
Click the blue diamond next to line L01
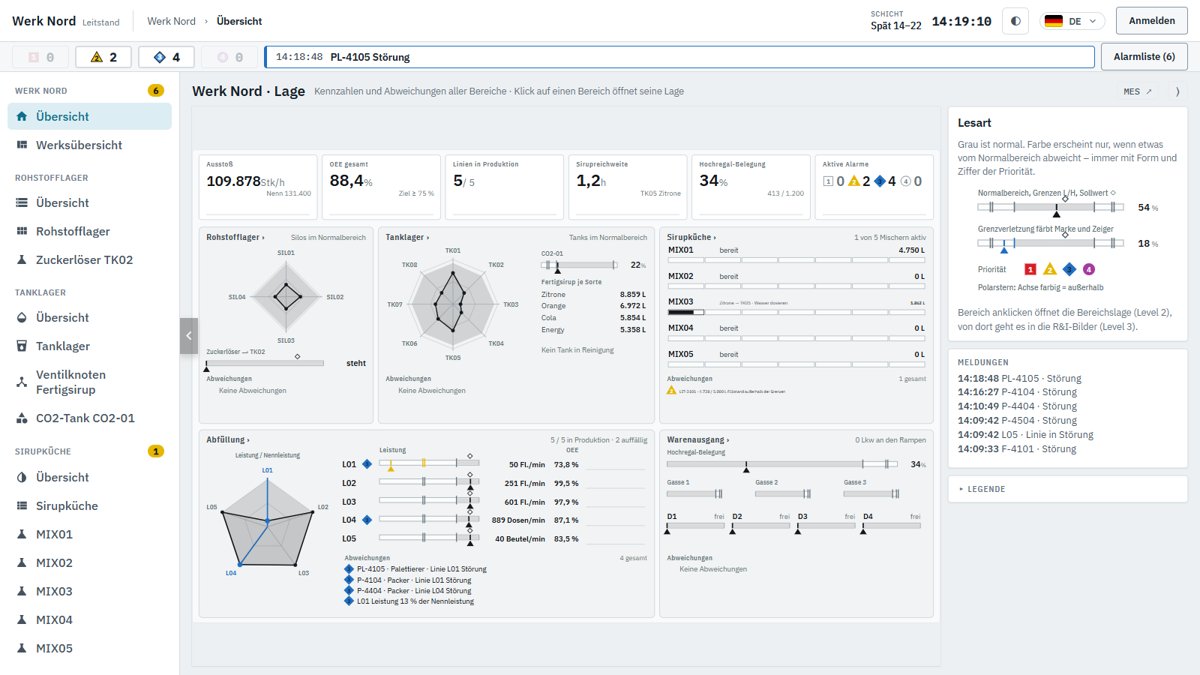[x=367, y=464]
